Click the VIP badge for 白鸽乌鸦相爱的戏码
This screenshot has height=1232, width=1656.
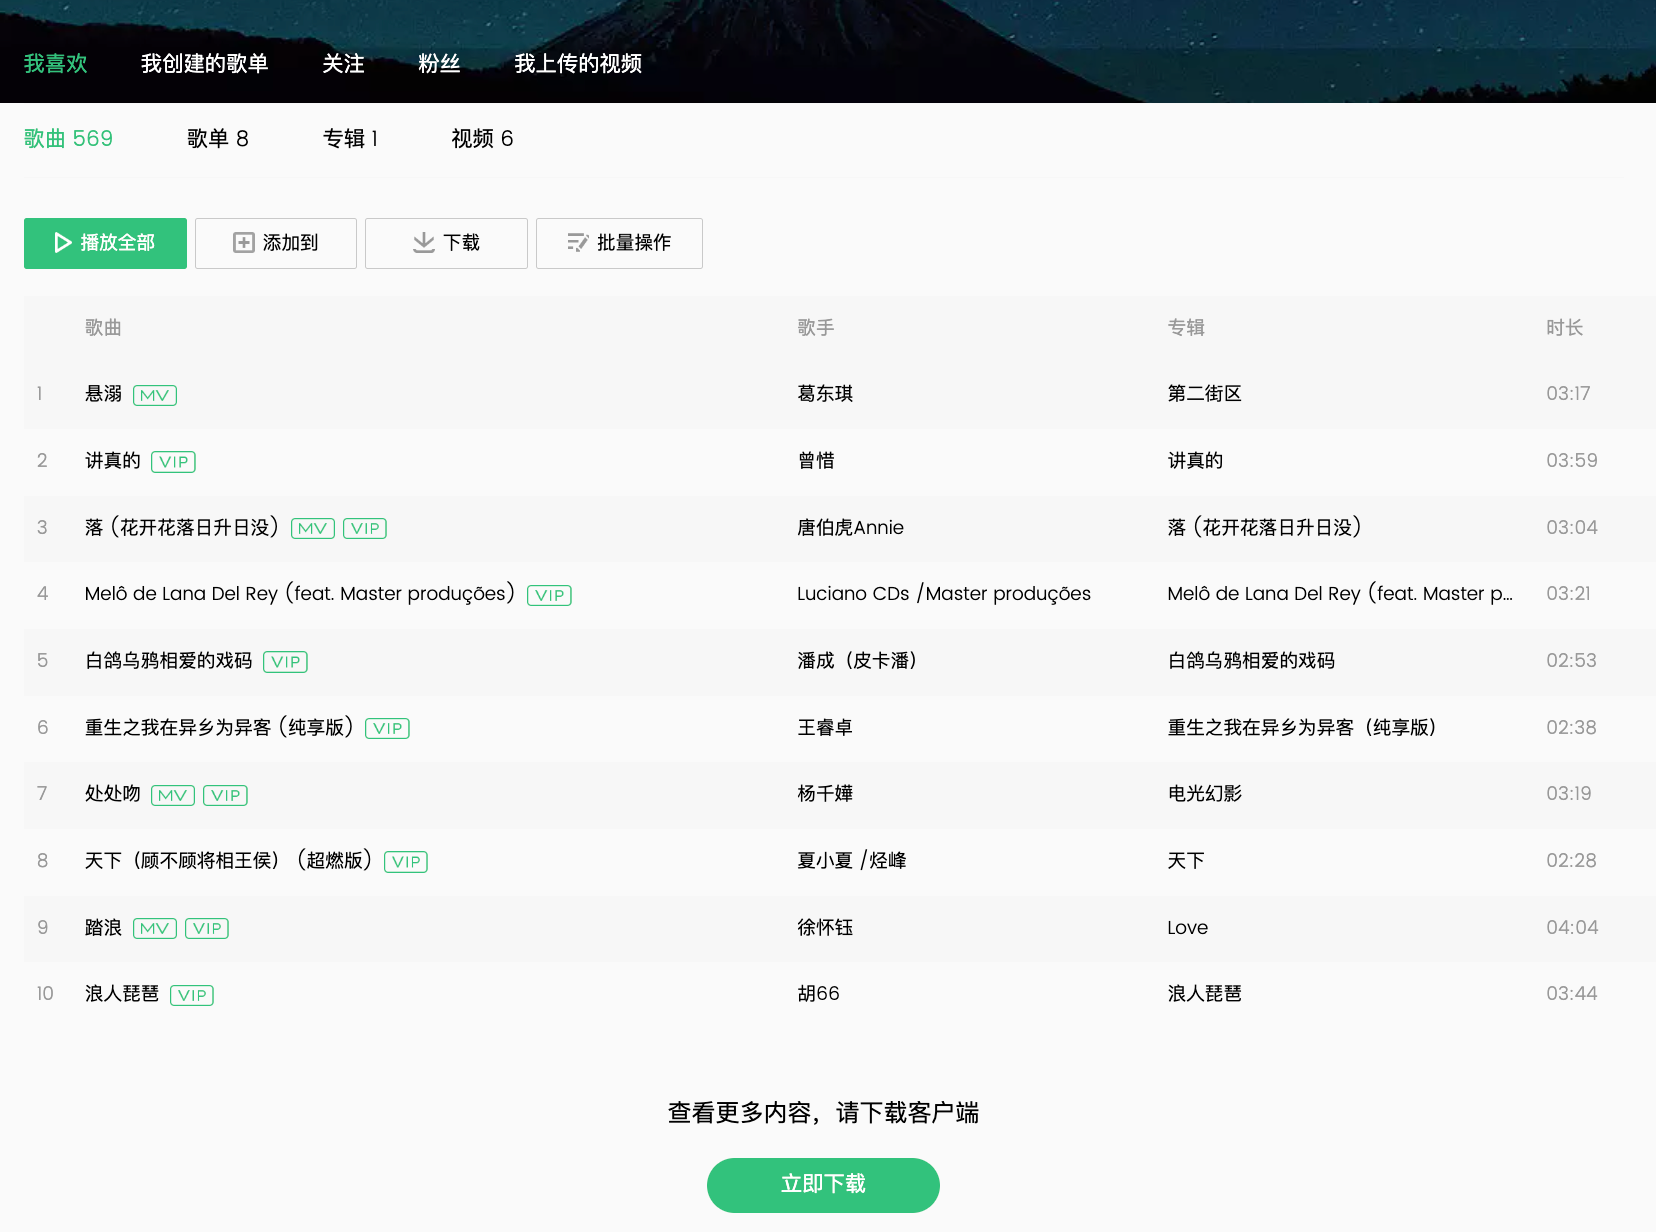click(x=285, y=662)
